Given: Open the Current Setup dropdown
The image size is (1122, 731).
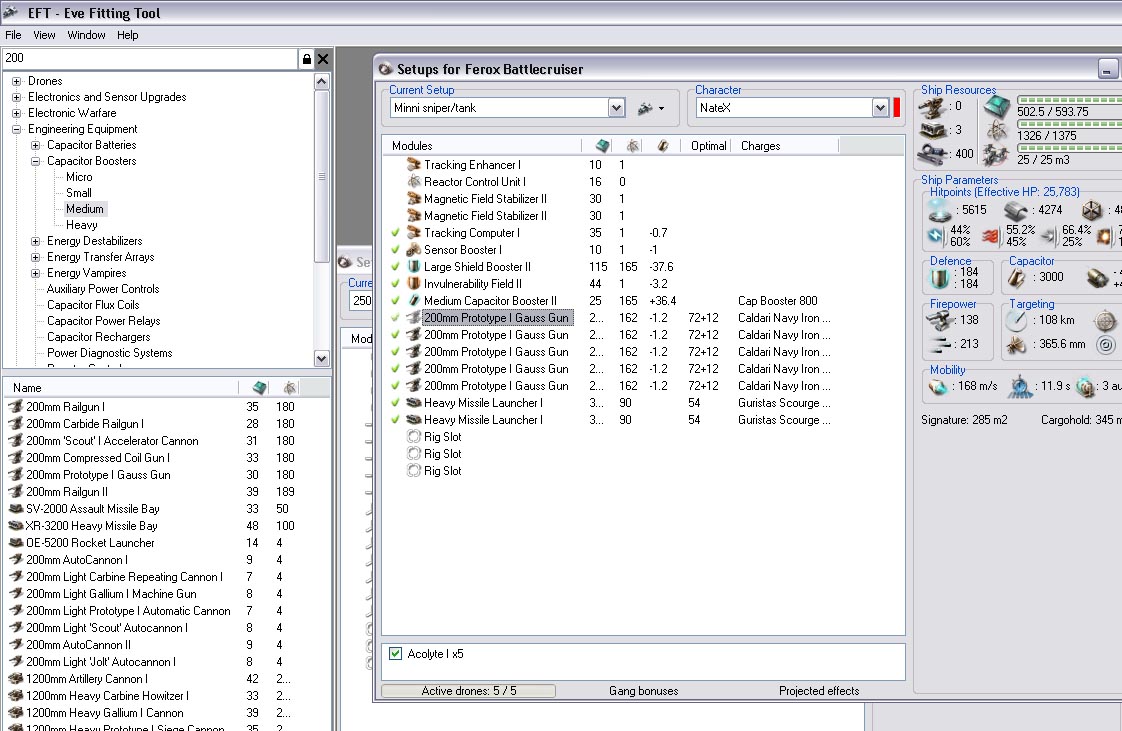Looking at the screenshot, I should 616,107.
